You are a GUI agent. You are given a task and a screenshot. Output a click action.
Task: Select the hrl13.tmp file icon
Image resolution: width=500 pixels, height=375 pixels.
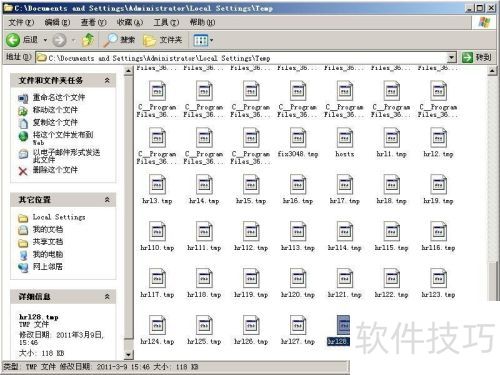point(298,231)
